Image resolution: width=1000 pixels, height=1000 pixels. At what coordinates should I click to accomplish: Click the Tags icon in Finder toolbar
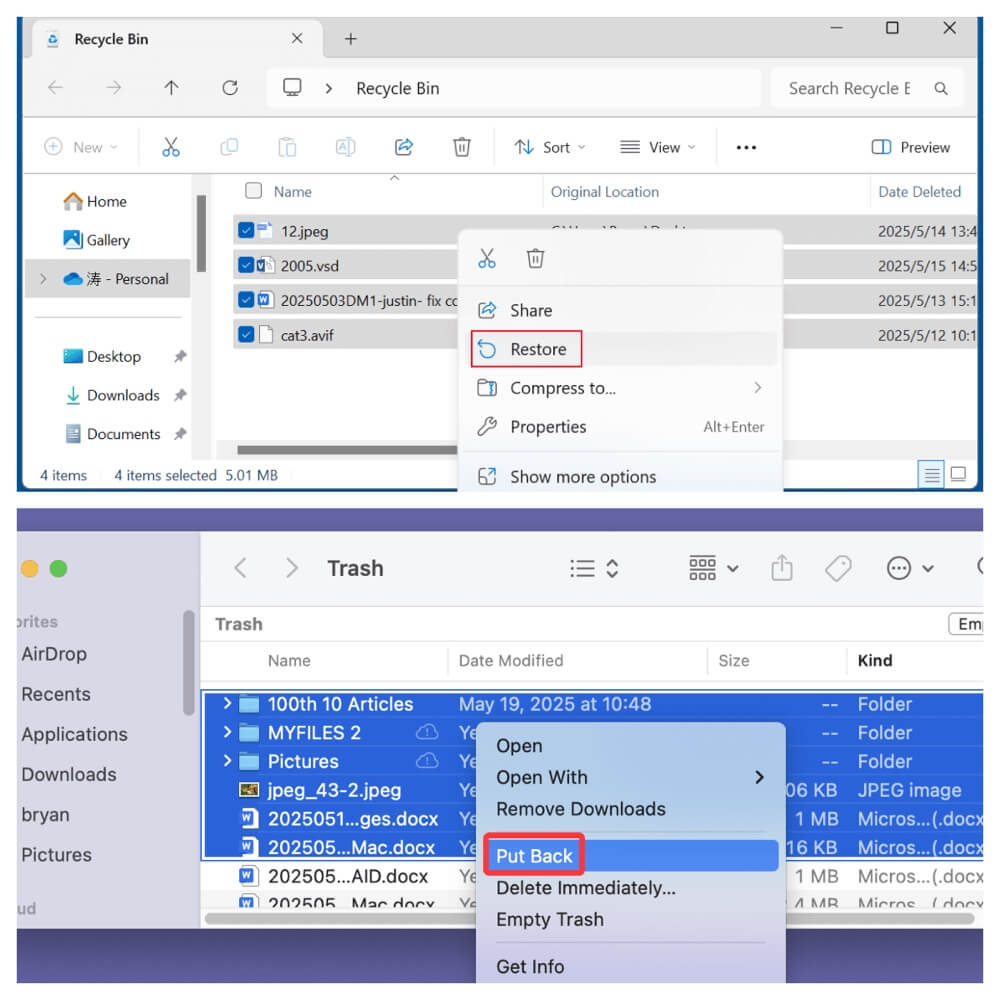coord(838,568)
